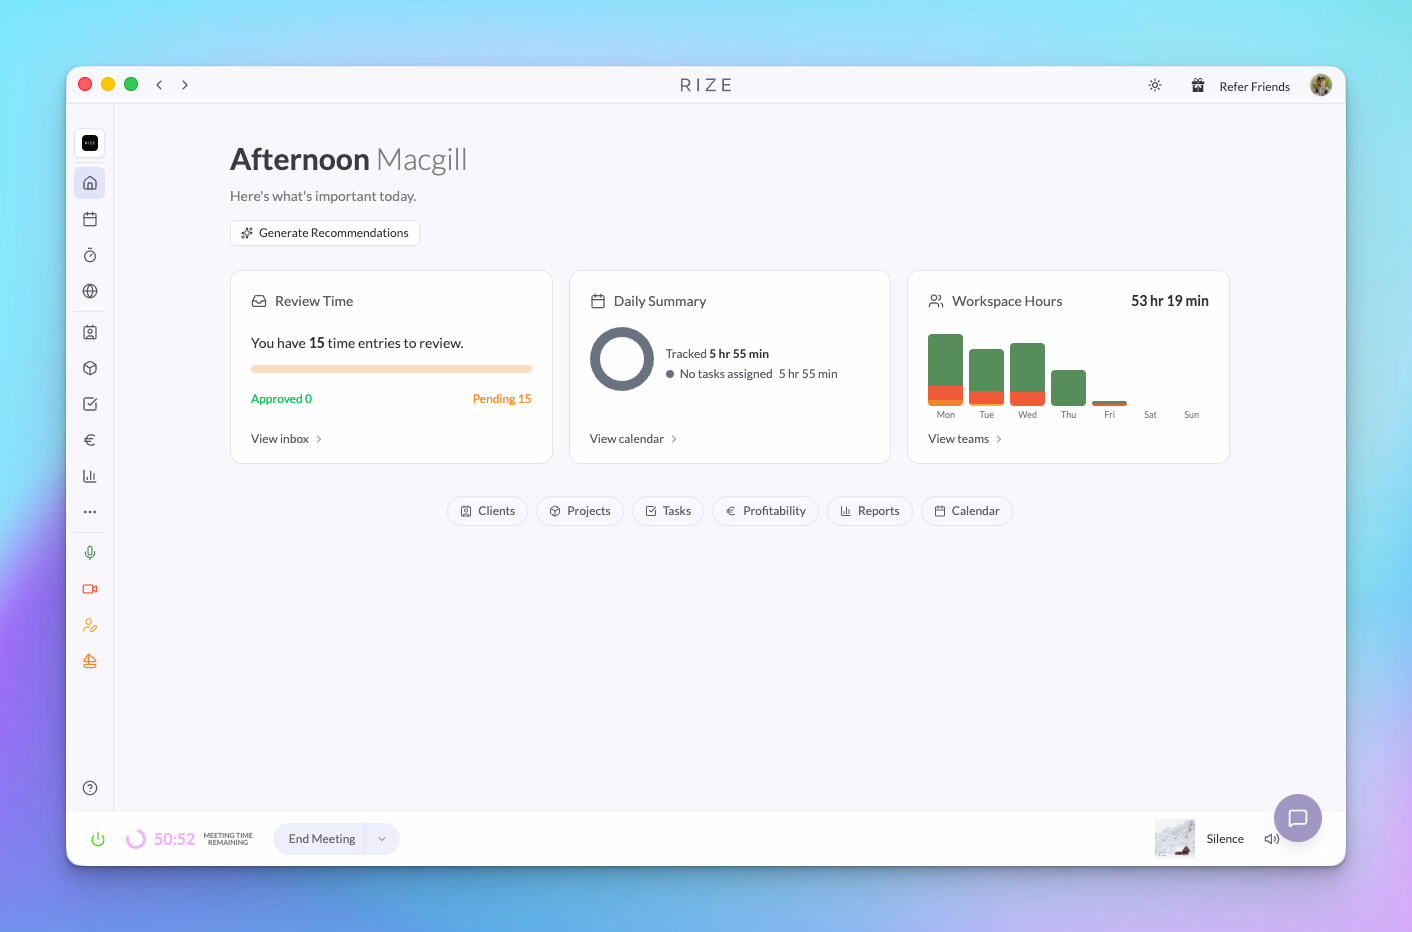This screenshot has height=932, width=1412.
Task: Open the calendar icon in sidebar
Action: 90,219
